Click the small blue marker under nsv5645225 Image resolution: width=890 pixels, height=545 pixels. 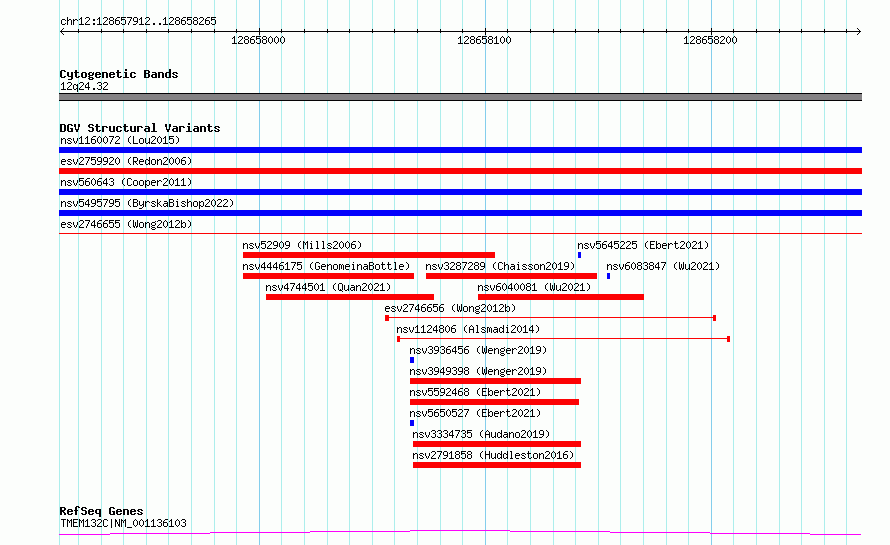580,255
